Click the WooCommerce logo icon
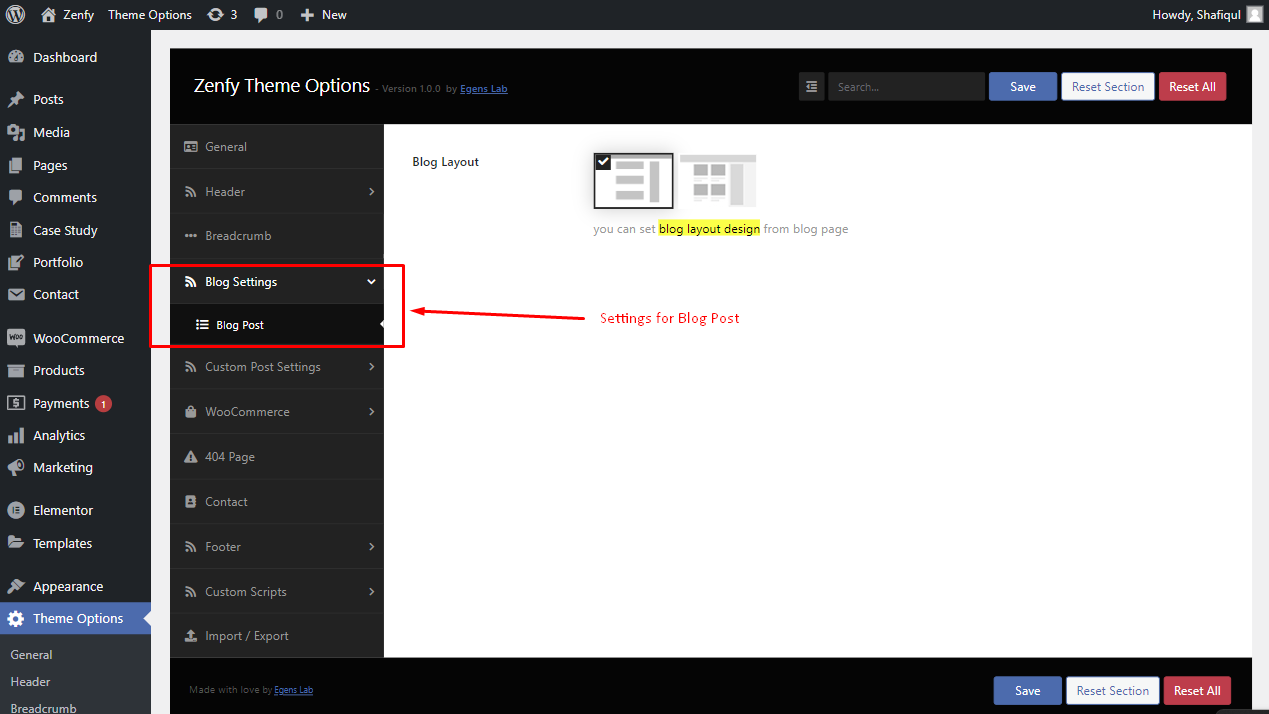 16,338
